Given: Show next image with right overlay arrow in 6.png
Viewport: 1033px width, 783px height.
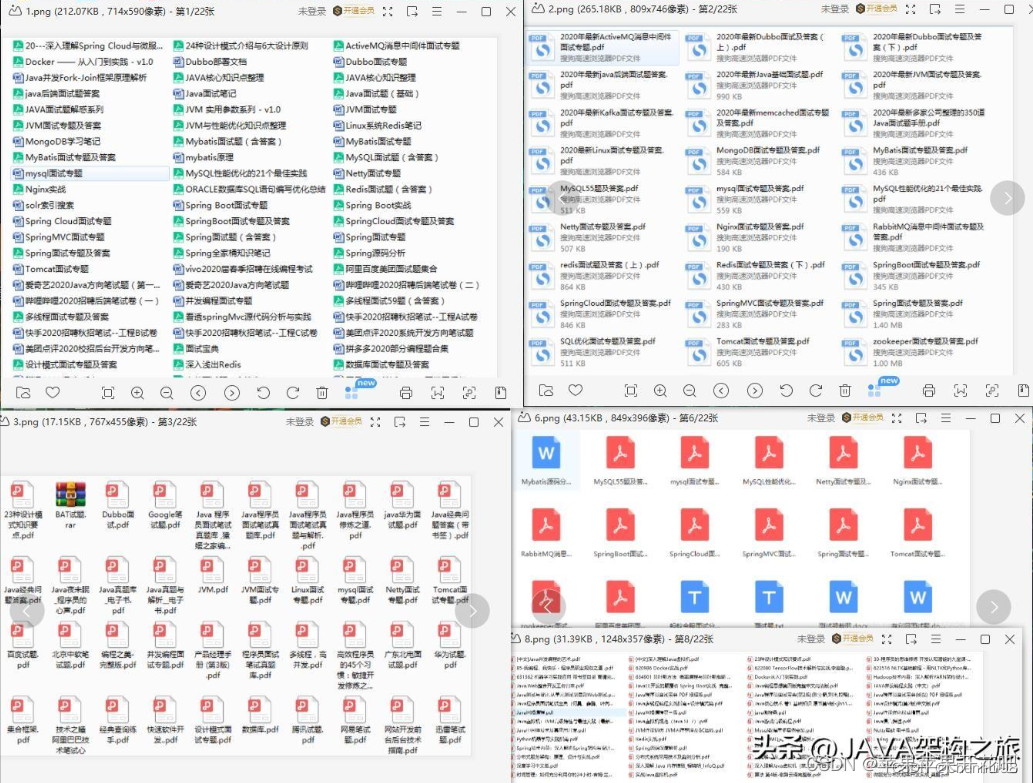Looking at the screenshot, I should [x=993, y=607].
